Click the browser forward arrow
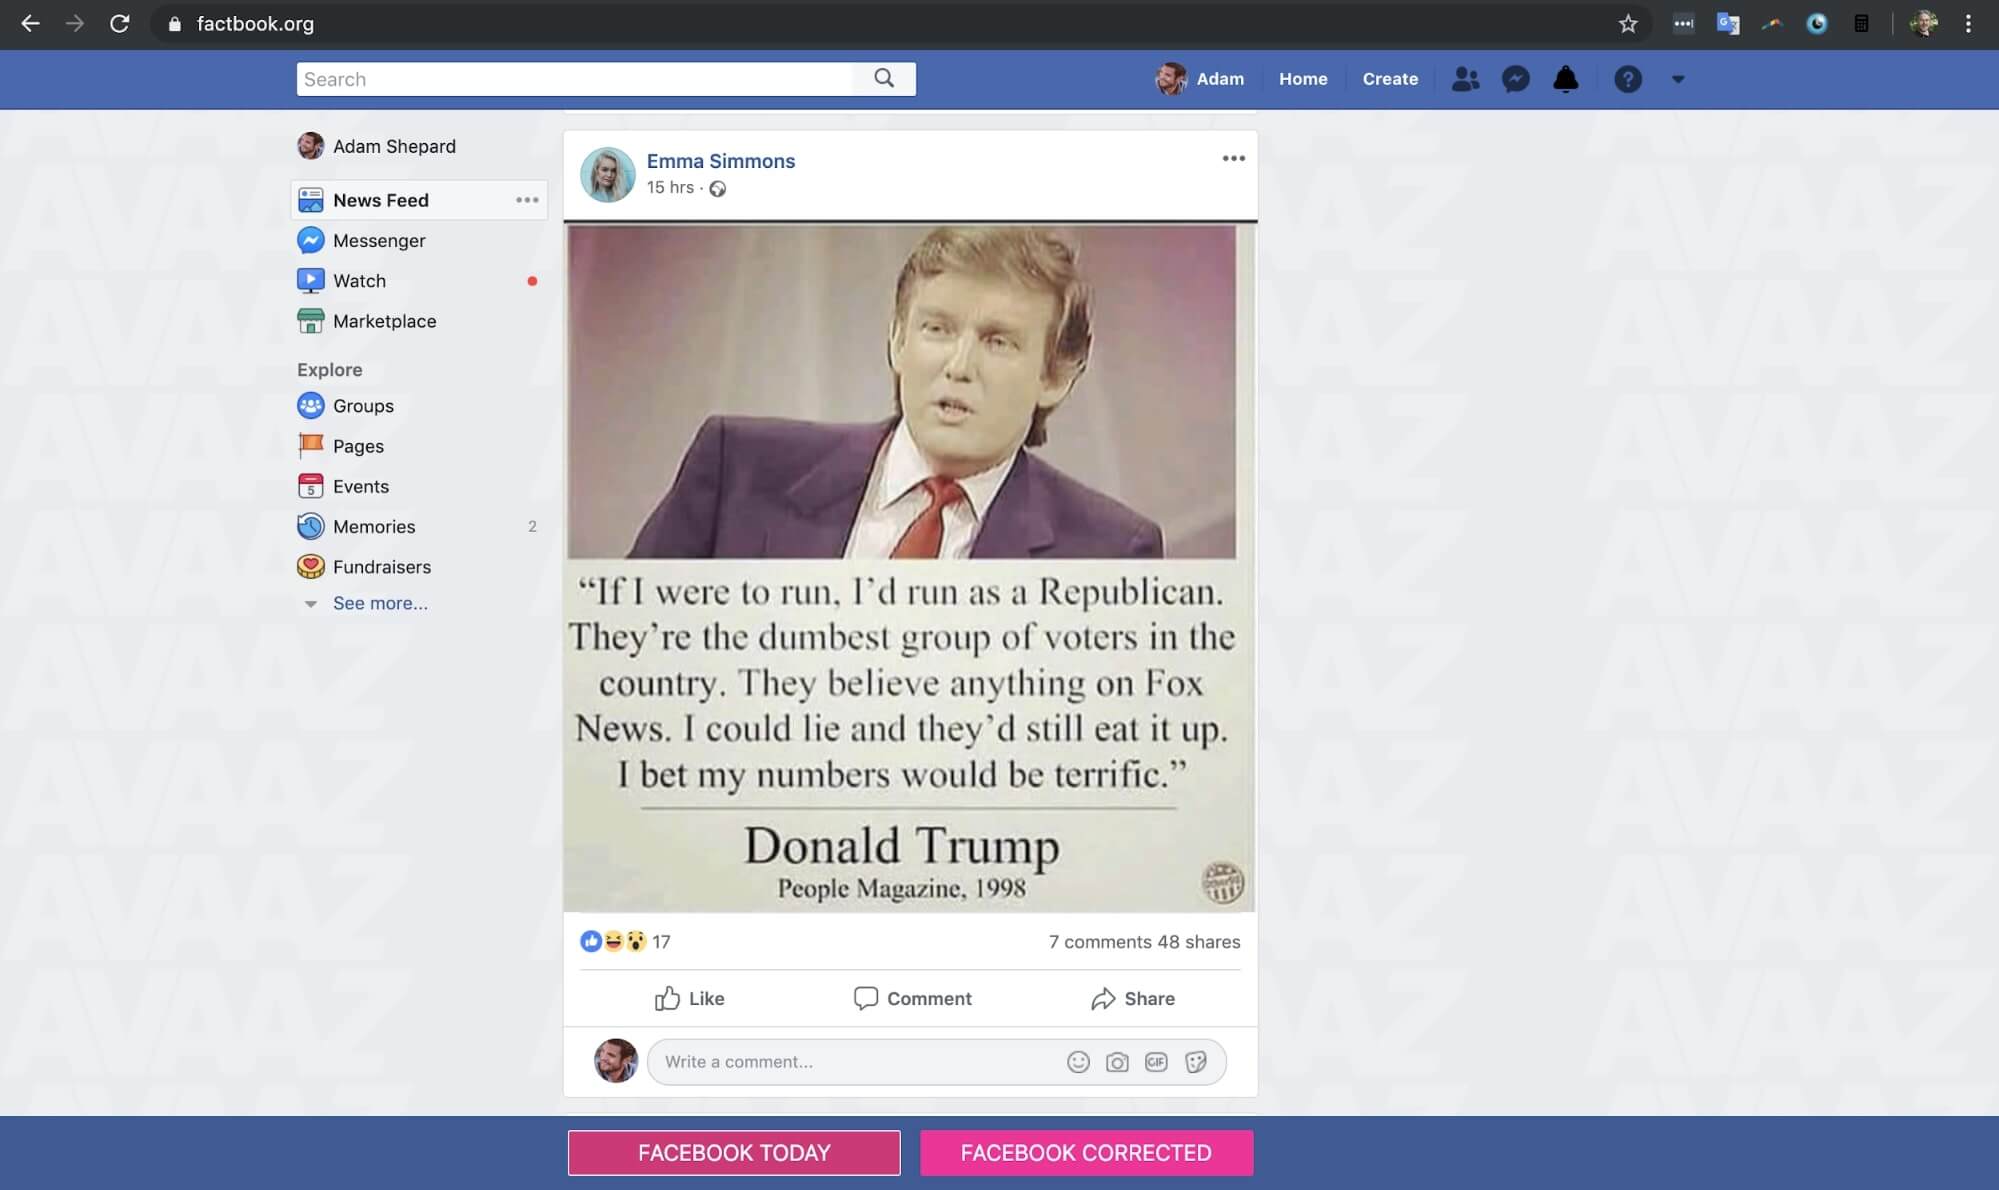 click(75, 23)
